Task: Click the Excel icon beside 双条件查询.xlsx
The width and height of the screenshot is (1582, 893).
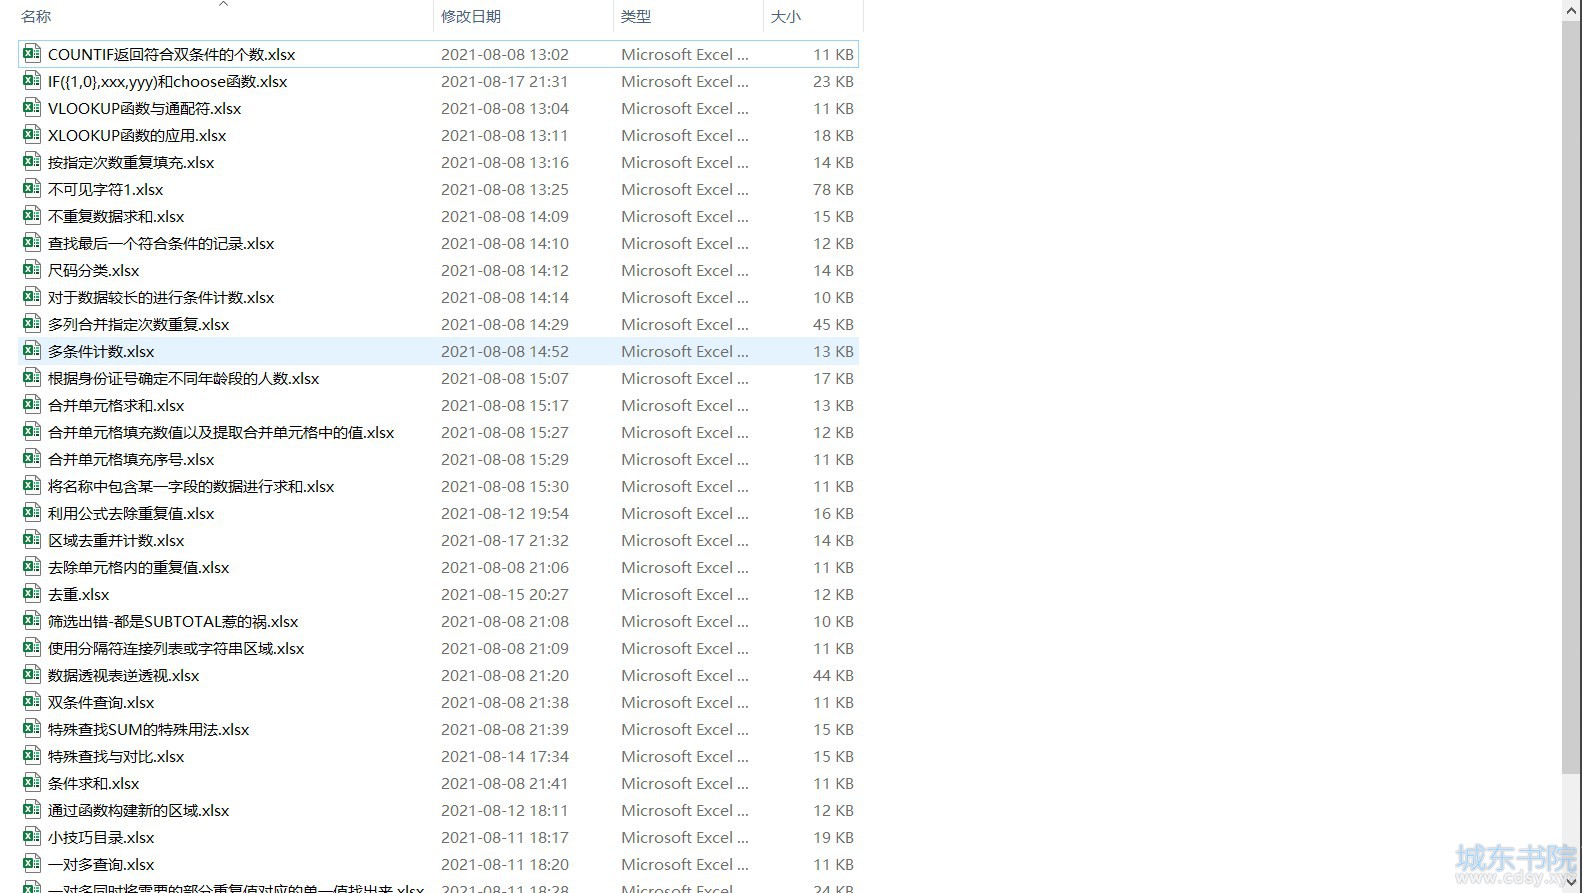Action: [32, 702]
